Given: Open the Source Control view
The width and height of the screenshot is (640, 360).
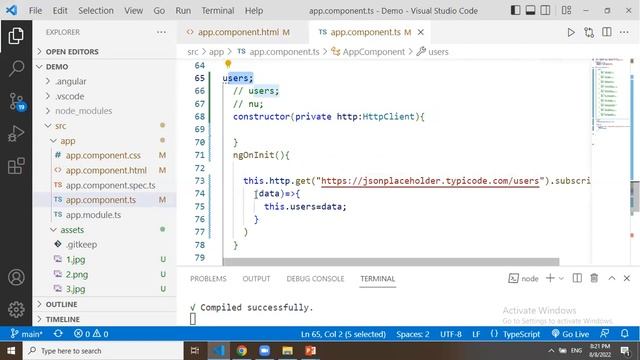Looking at the screenshot, I should click(x=17, y=101).
